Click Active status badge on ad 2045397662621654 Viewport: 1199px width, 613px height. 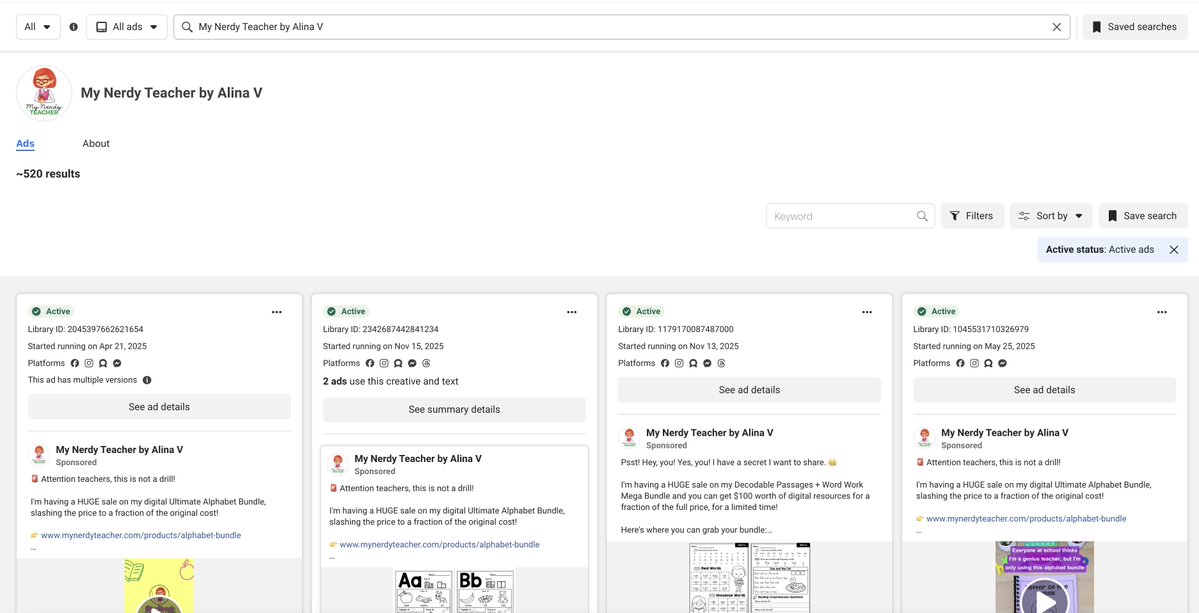tap(51, 312)
